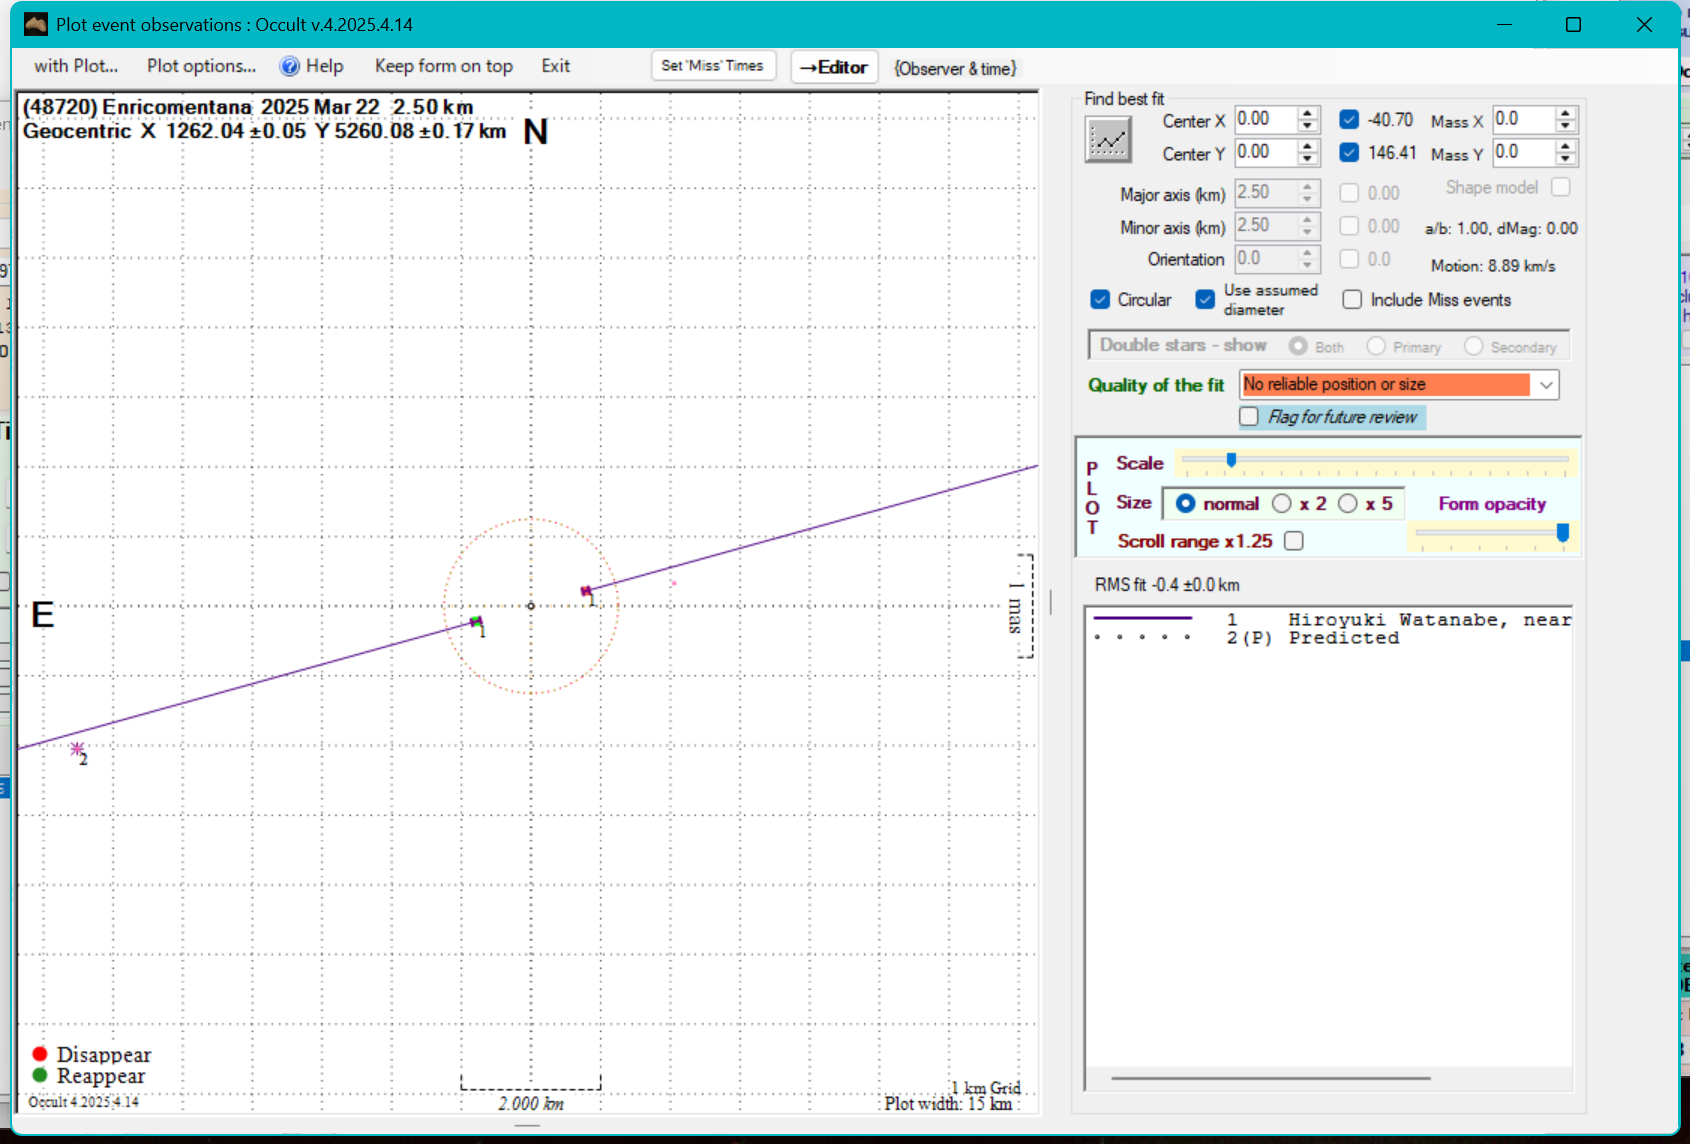1690x1144 pixels.
Task: Click the Occult app icon in title bar
Action: point(36,24)
